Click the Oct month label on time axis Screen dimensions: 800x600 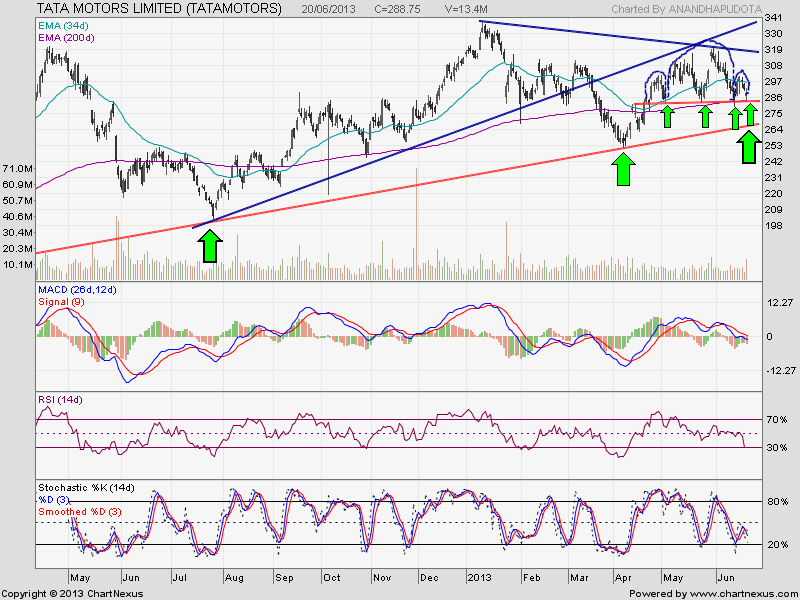(332, 578)
